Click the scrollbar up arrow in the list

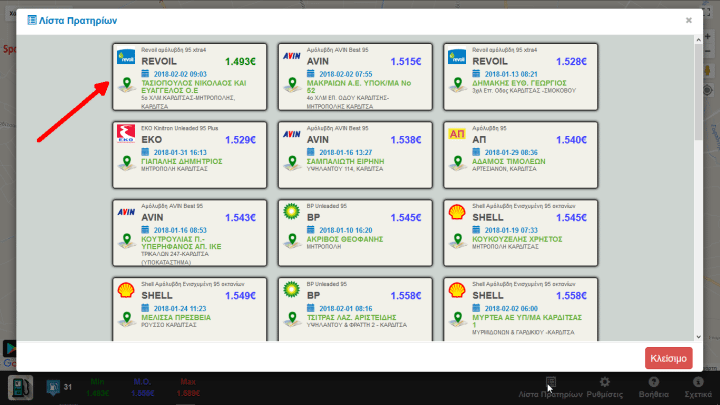(698, 40)
